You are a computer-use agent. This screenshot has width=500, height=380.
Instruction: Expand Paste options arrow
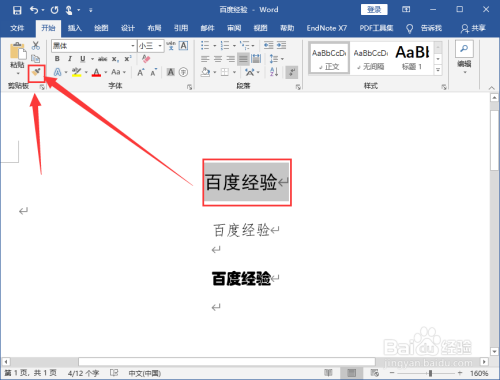pos(18,73)
